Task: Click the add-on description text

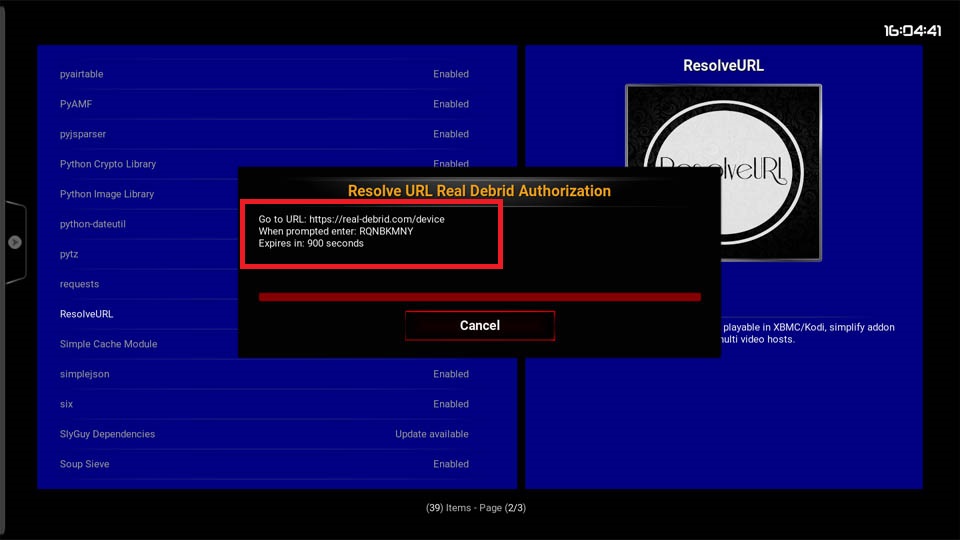Action: (808, 333)
